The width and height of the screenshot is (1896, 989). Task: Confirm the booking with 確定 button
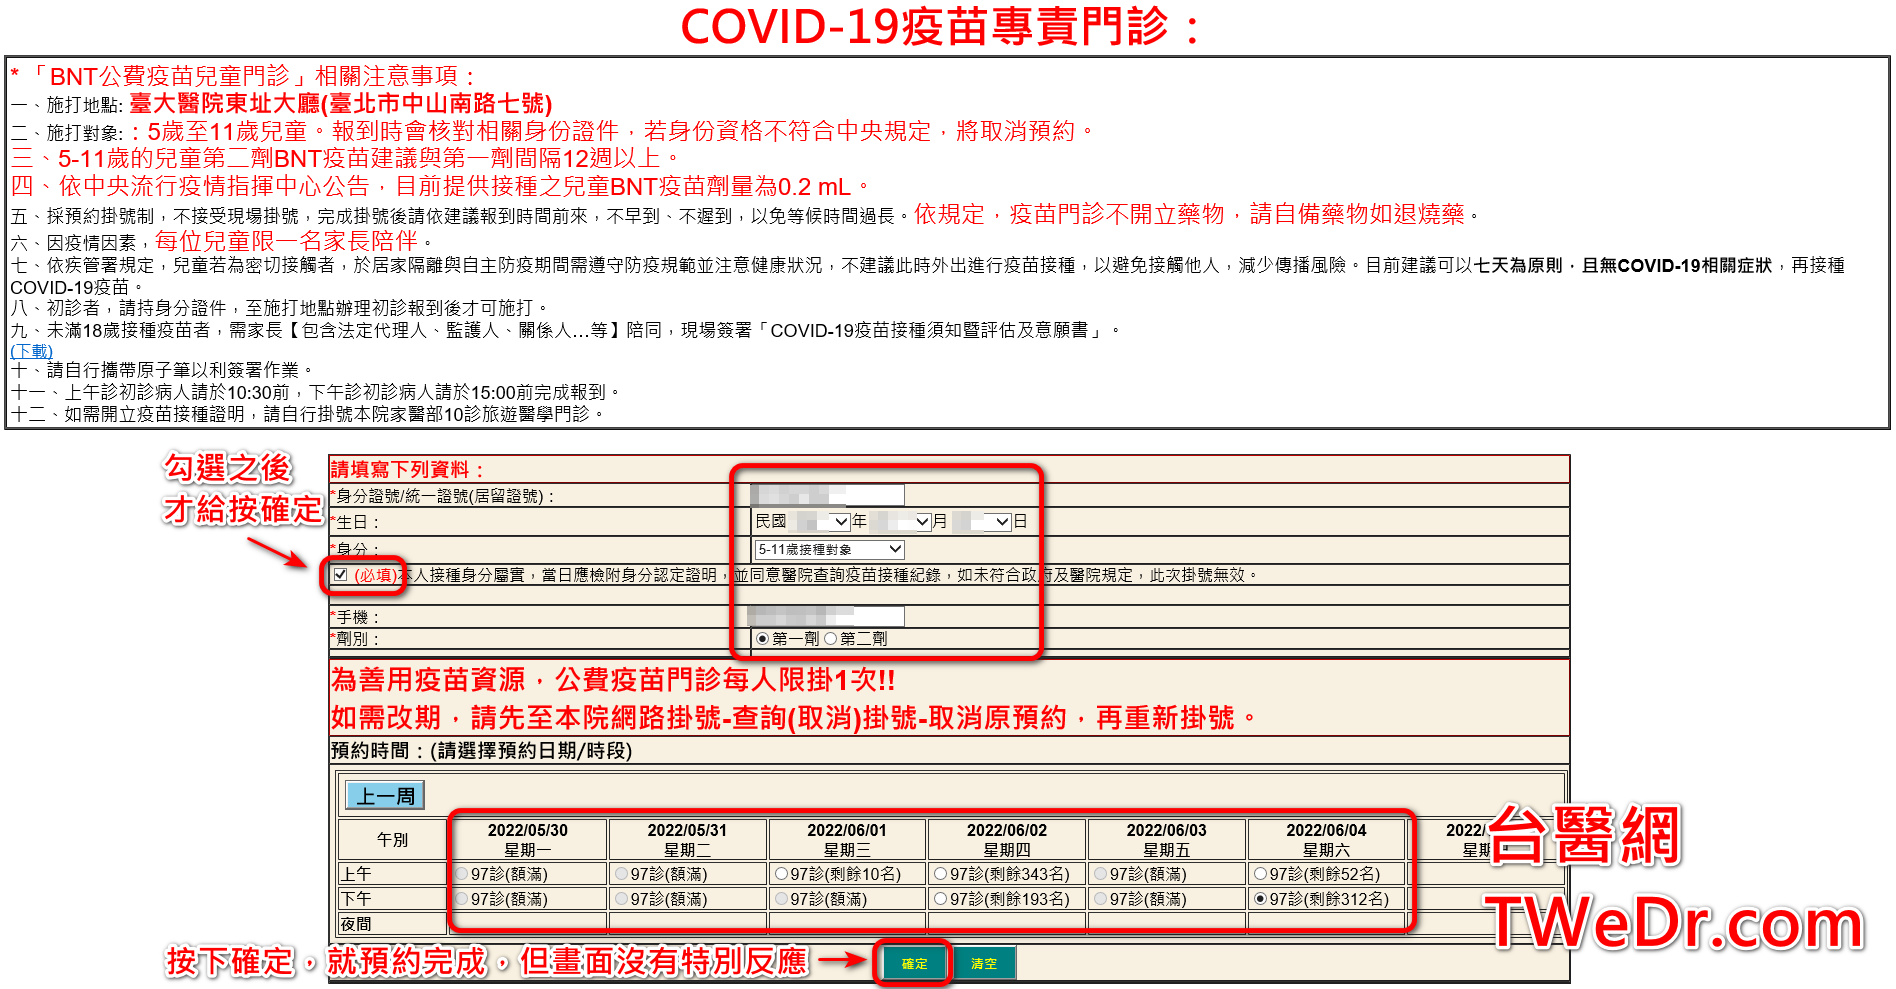914,964
